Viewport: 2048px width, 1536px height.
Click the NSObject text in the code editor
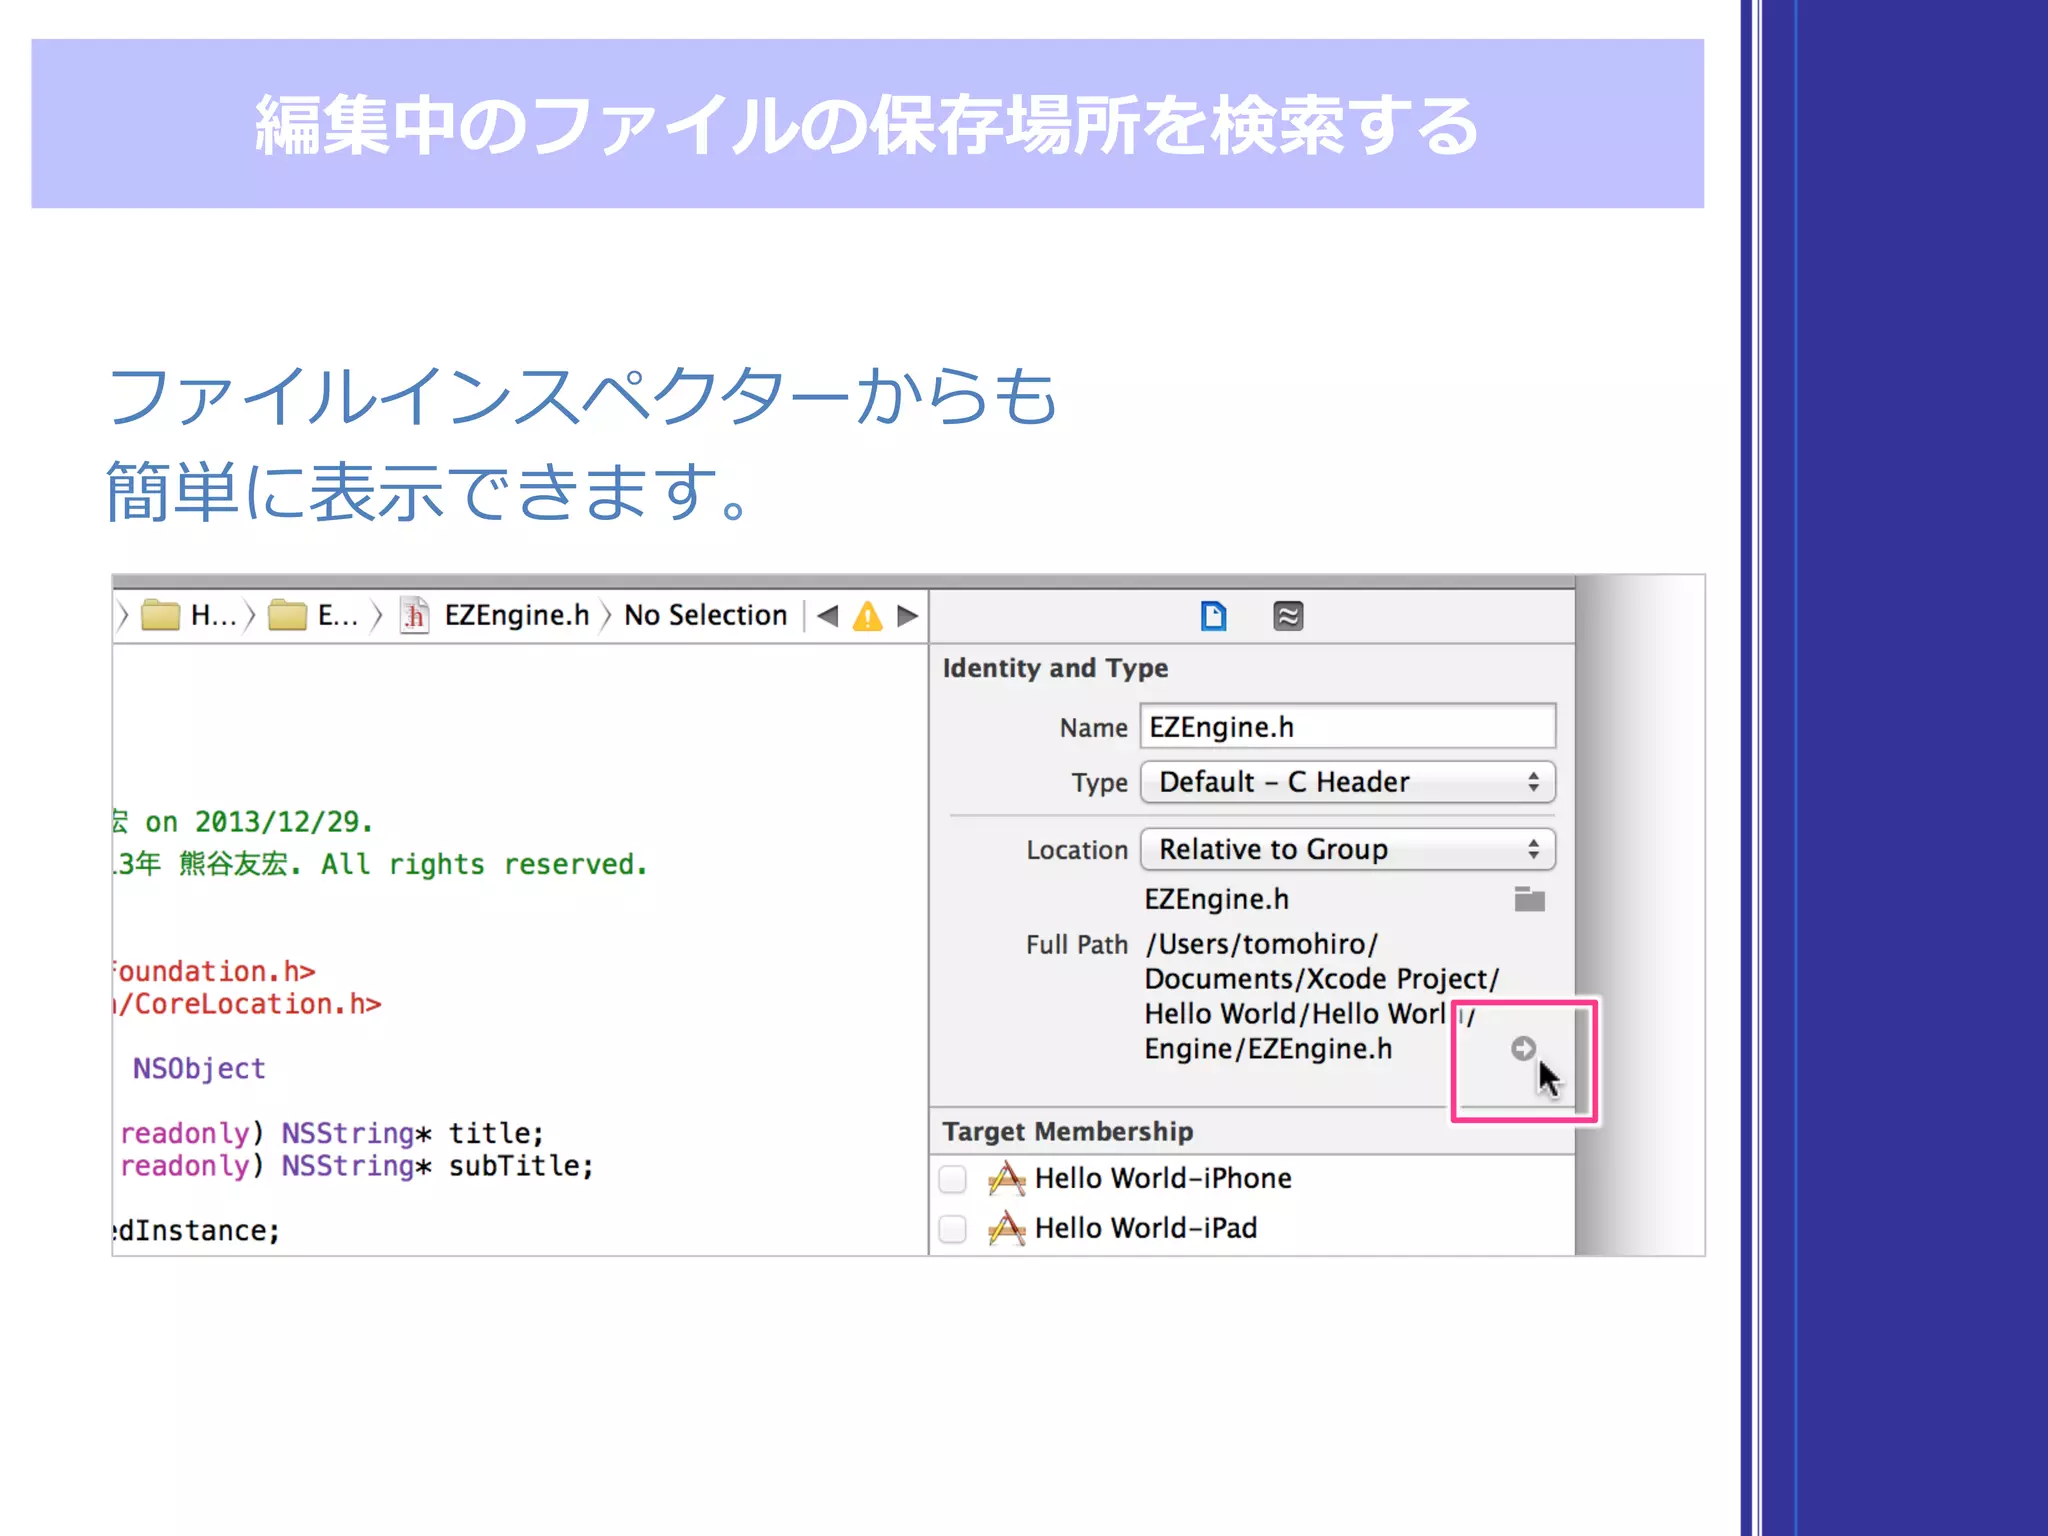(x=199, y=1069)
